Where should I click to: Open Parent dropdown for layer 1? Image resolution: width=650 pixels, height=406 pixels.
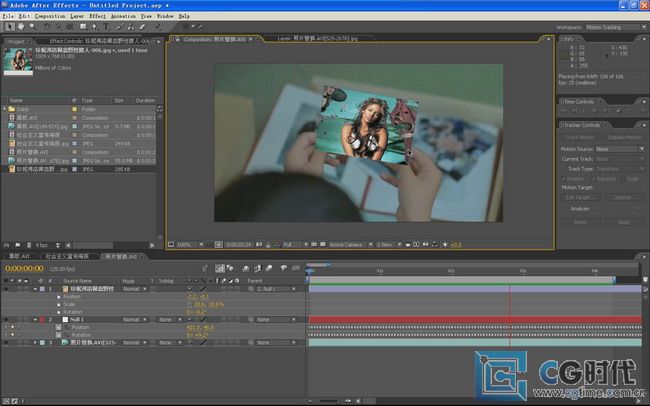coord(276,289)
